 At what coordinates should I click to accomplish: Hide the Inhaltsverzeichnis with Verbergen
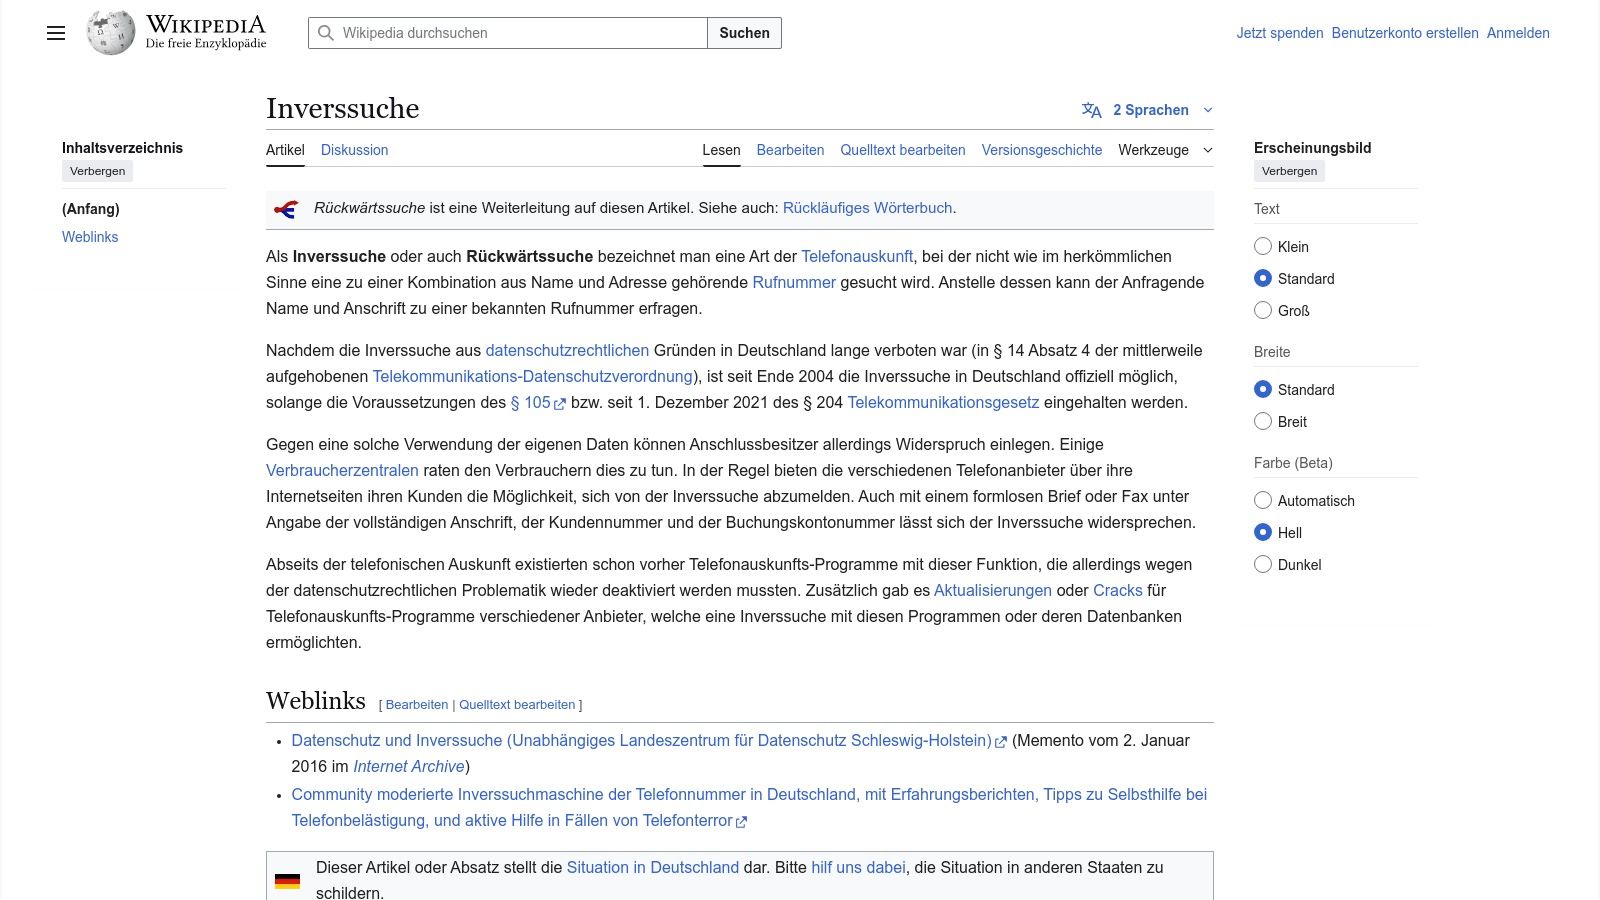[x=98, y=171]
